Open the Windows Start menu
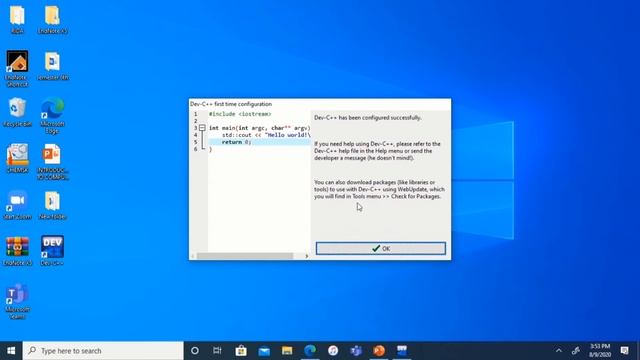 [11, 351]
